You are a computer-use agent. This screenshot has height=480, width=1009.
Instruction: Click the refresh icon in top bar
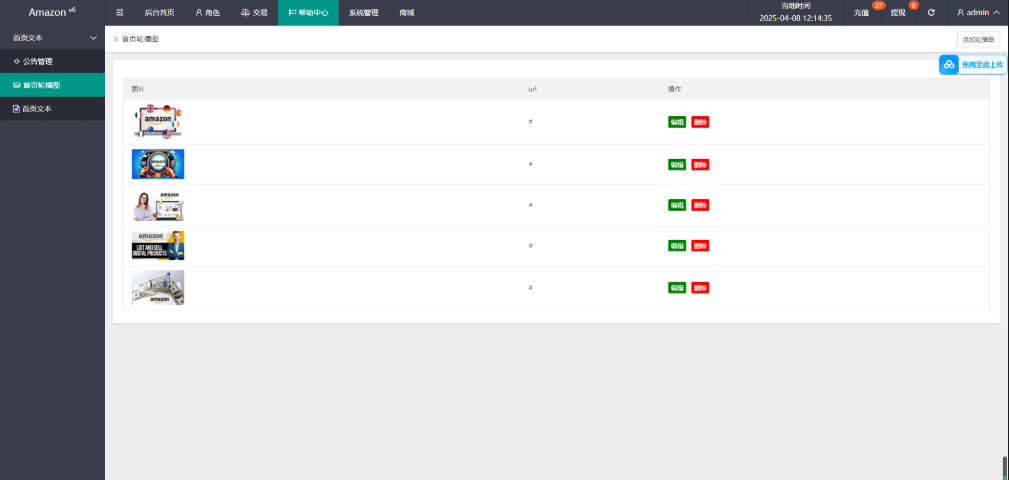(931, 12)
